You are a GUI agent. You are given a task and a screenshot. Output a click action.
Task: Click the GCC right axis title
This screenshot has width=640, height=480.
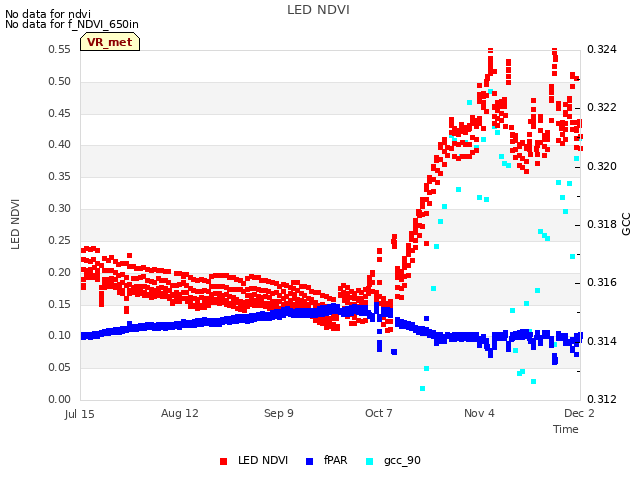(626, 224)
